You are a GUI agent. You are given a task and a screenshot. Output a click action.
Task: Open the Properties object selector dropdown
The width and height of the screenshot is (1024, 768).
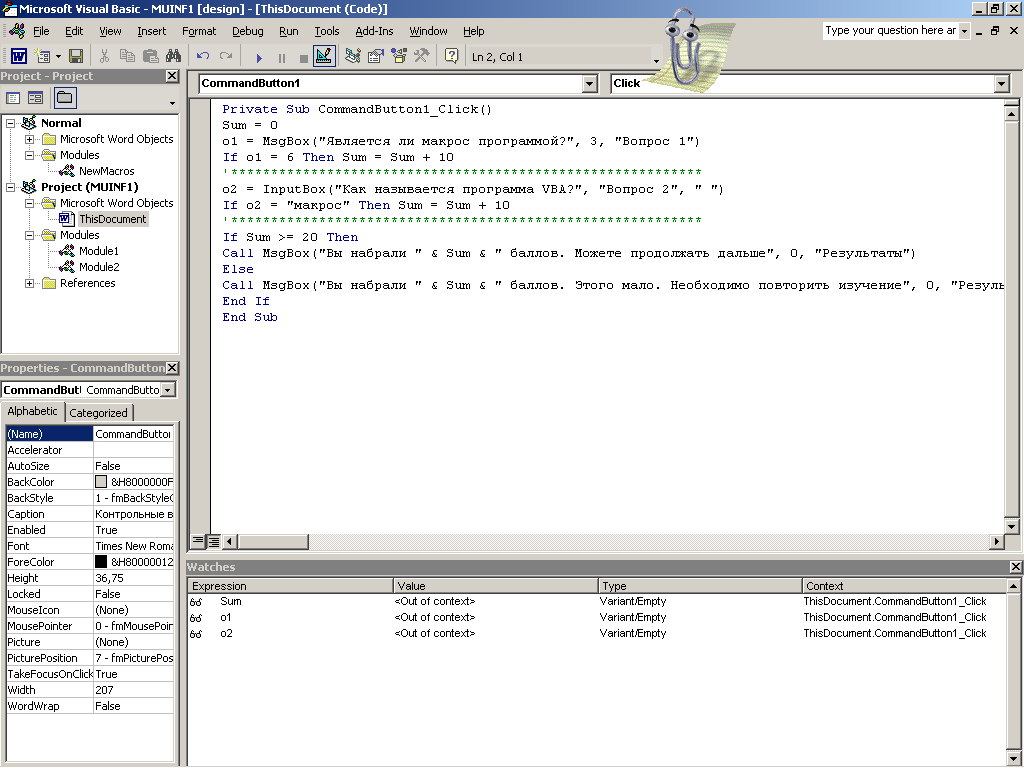168,390
